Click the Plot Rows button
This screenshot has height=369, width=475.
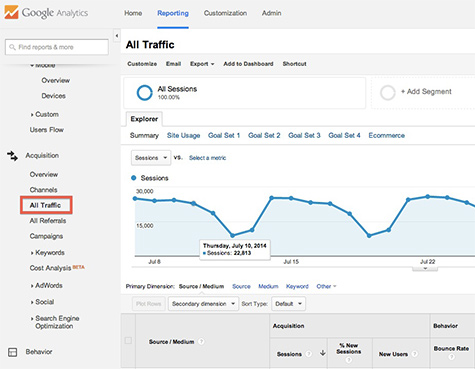coord(149,304)
